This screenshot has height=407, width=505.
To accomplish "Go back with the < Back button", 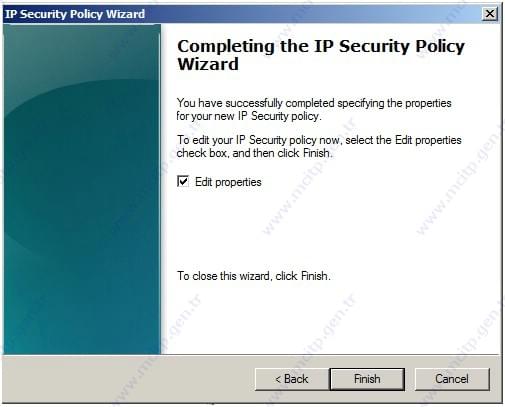I will coord(292,379).
